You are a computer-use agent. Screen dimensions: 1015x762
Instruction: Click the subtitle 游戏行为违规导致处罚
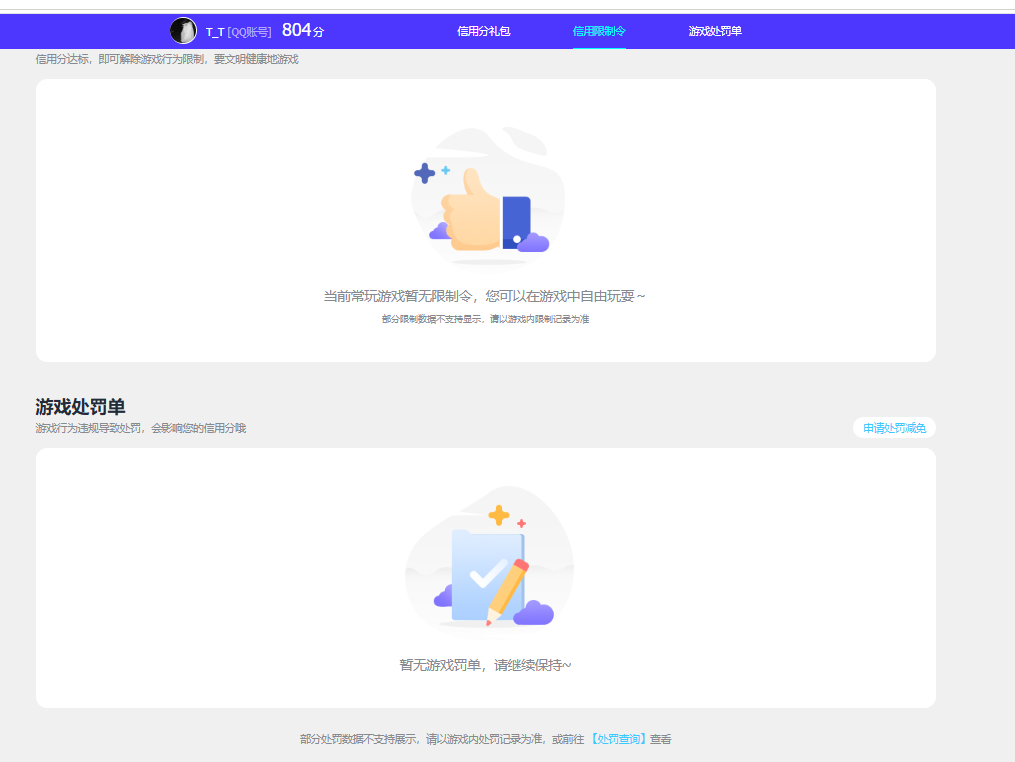[x=87, y=428]
